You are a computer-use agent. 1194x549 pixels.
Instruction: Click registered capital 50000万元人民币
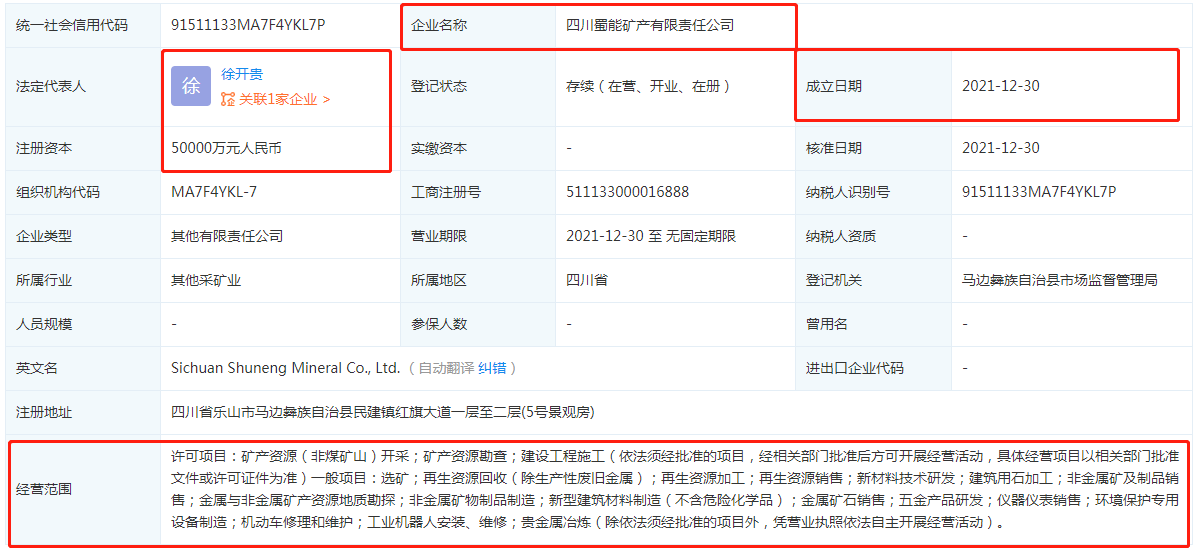(x=226, y=148)
